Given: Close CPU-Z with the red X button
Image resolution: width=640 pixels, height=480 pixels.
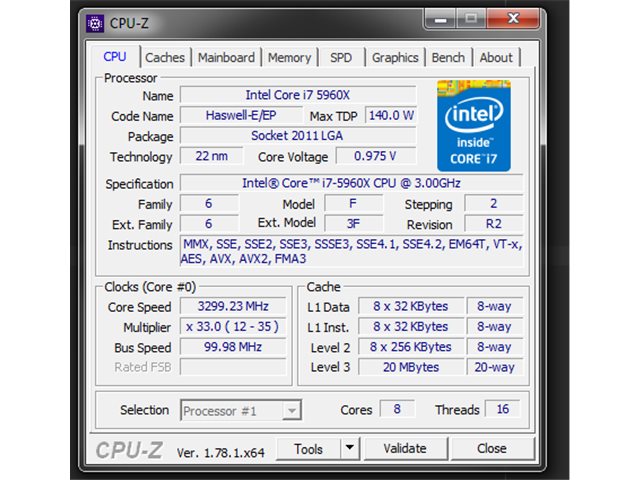Looking at the screenshot, I should pyautogui.click(x=513, y=19).
